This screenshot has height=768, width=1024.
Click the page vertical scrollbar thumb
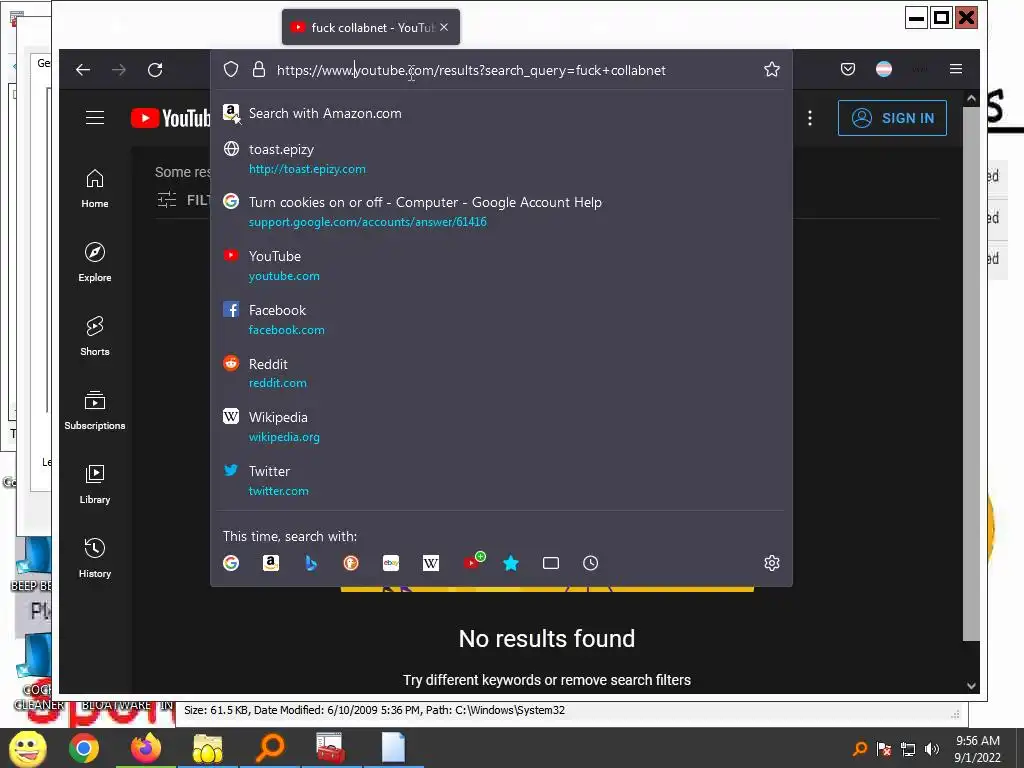click(971, 372)
